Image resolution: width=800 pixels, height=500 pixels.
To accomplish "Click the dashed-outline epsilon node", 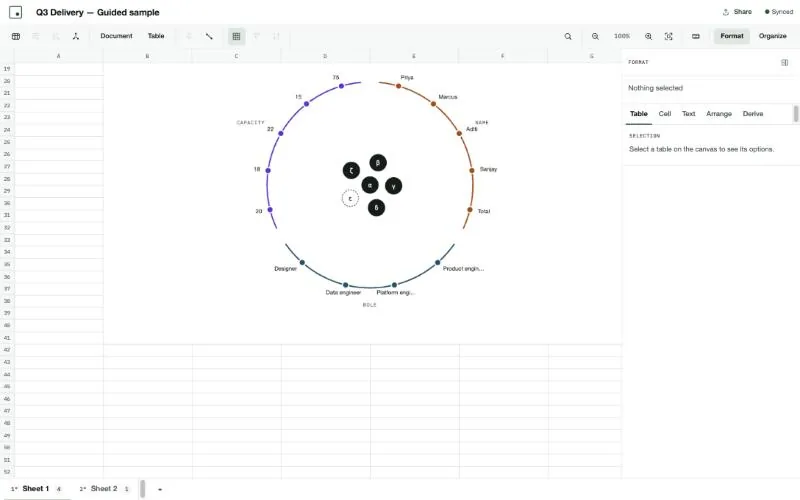I will pyautogui.click(x=350, y=198).
